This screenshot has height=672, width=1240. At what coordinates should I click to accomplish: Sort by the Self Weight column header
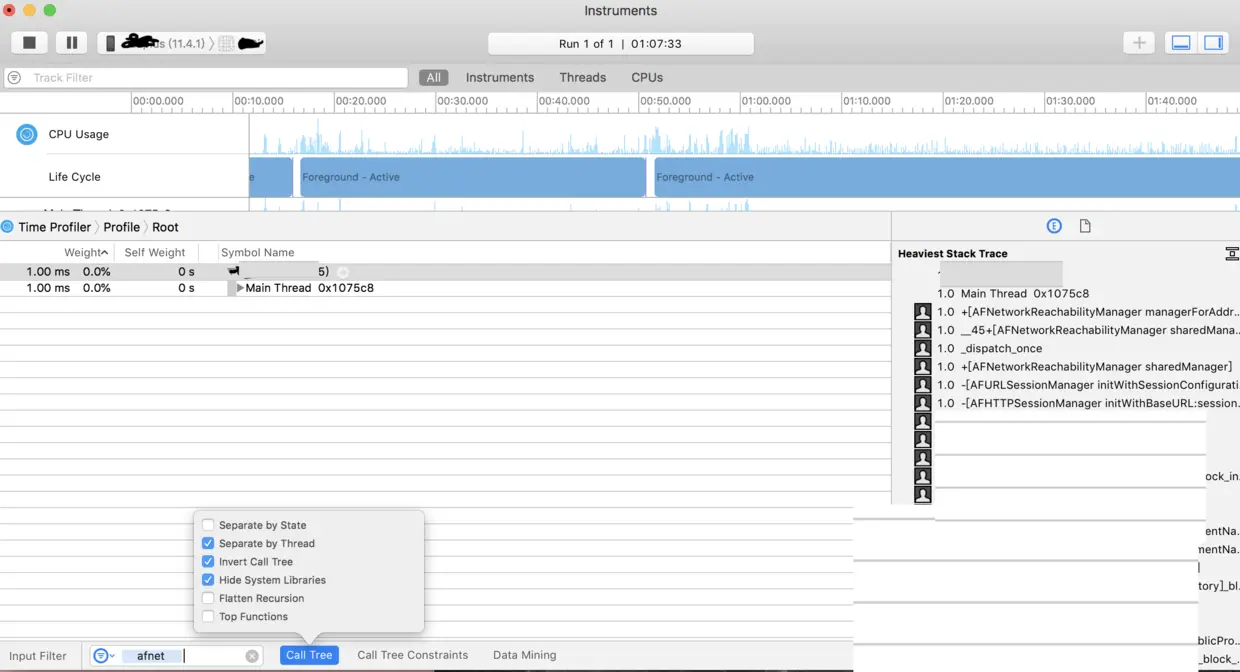point(155,253)
